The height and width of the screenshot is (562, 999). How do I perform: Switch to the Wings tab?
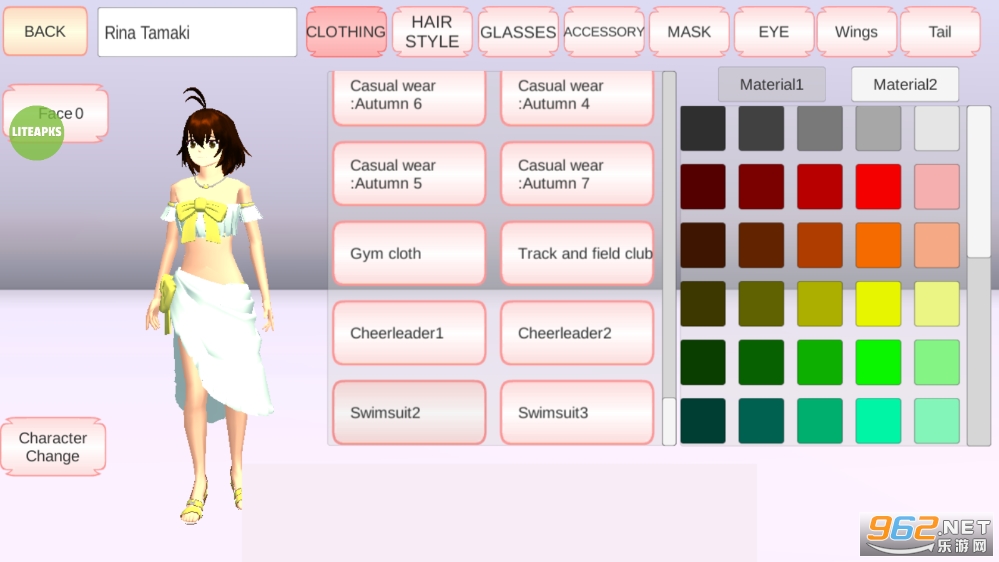pos(856,32)
